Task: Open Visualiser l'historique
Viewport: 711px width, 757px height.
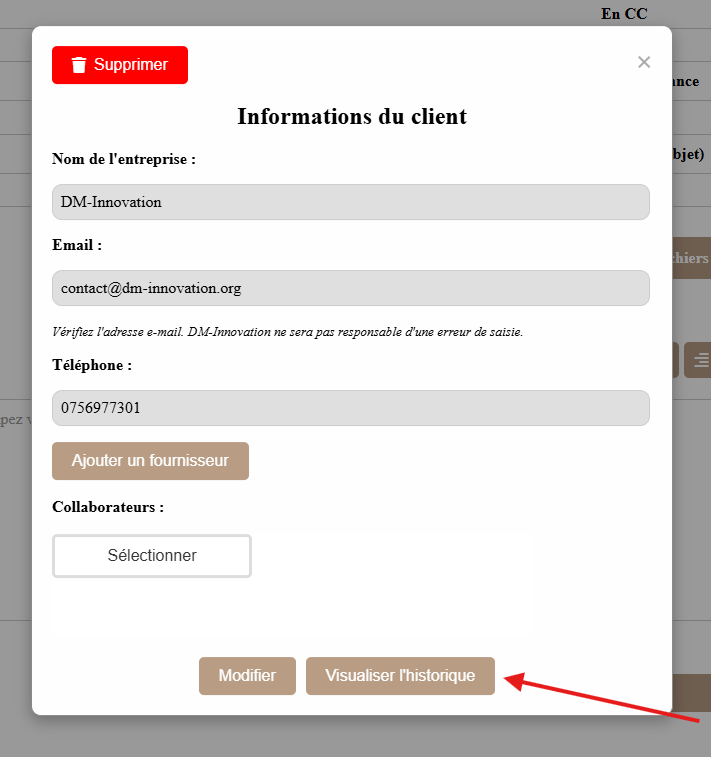Action: point(400,676)
